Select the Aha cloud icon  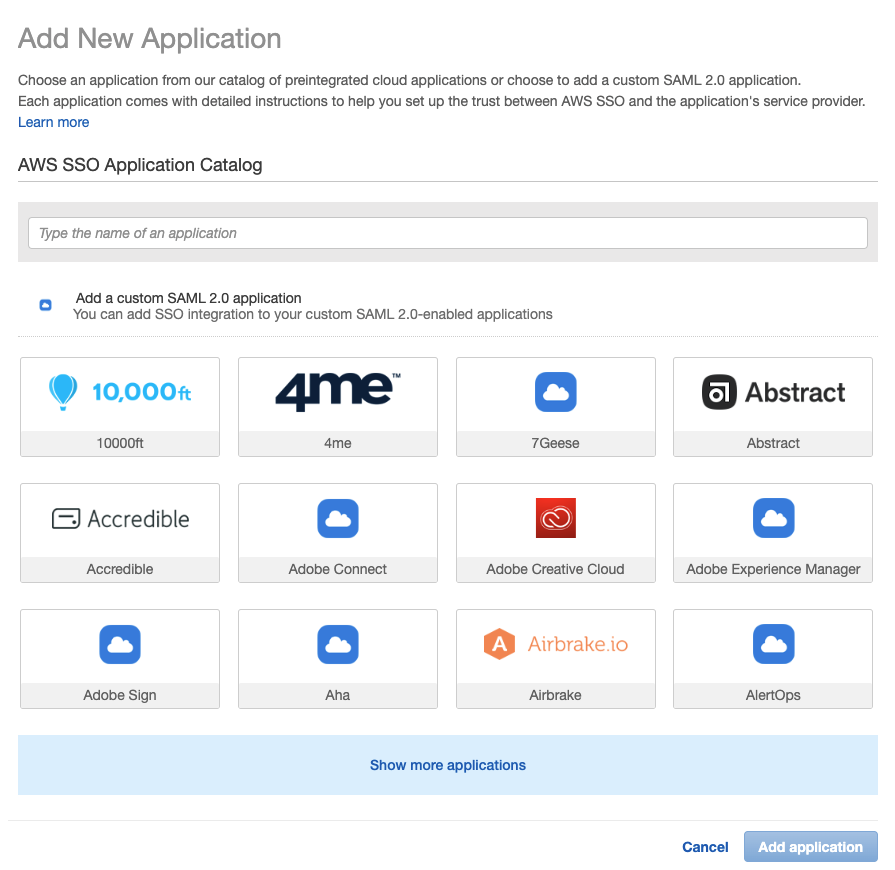click(338, 645)
